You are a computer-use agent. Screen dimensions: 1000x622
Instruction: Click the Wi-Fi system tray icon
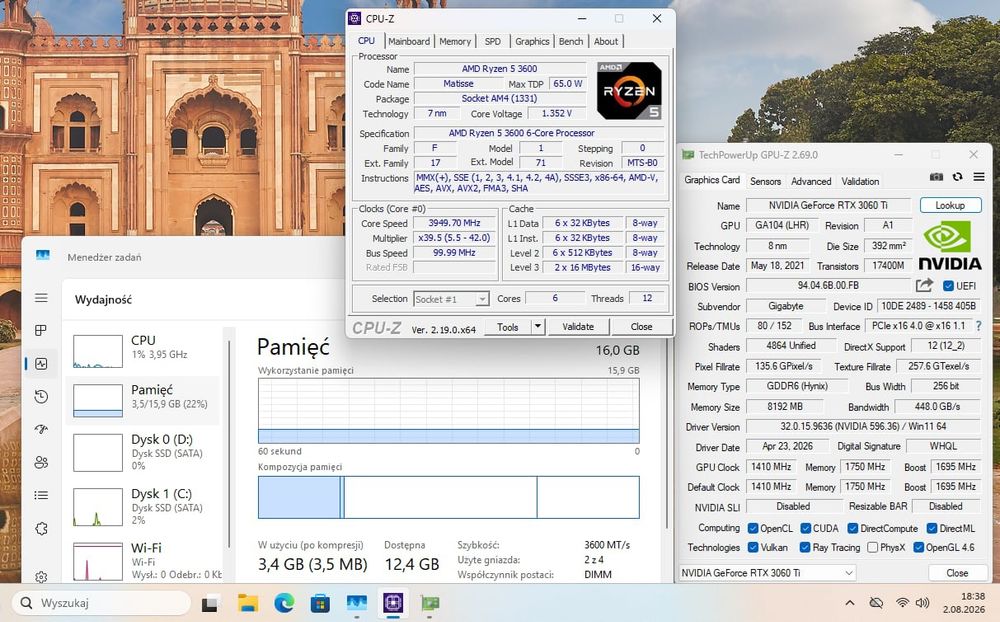click(x=902, y=603)
